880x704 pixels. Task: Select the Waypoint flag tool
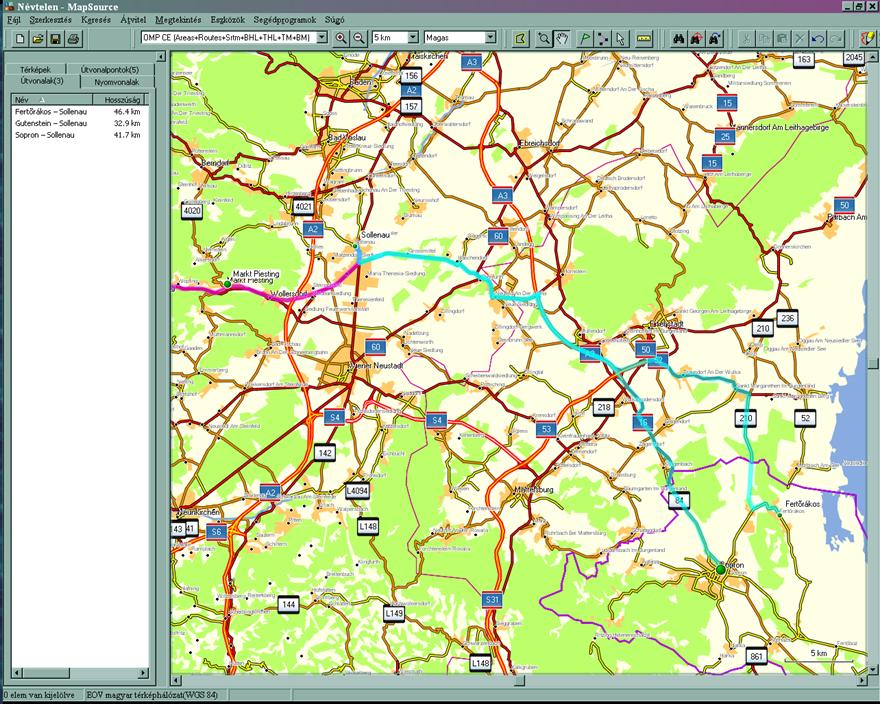point(585,38)
